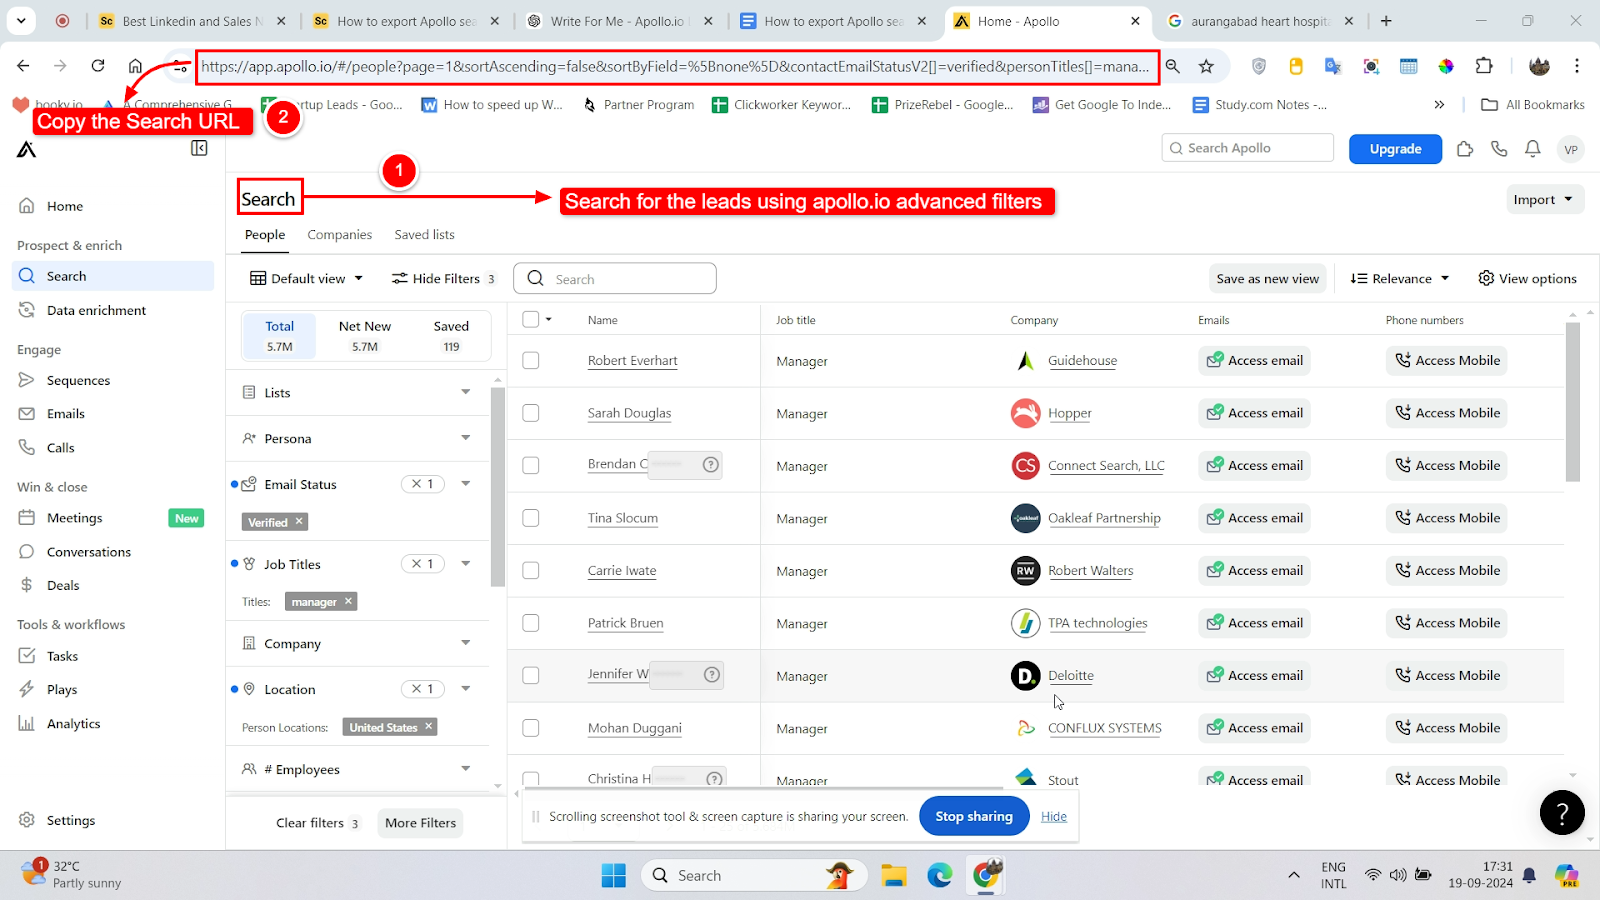Click Stop sharing button
The image size is (1600, 900).
tap(974, 816)
